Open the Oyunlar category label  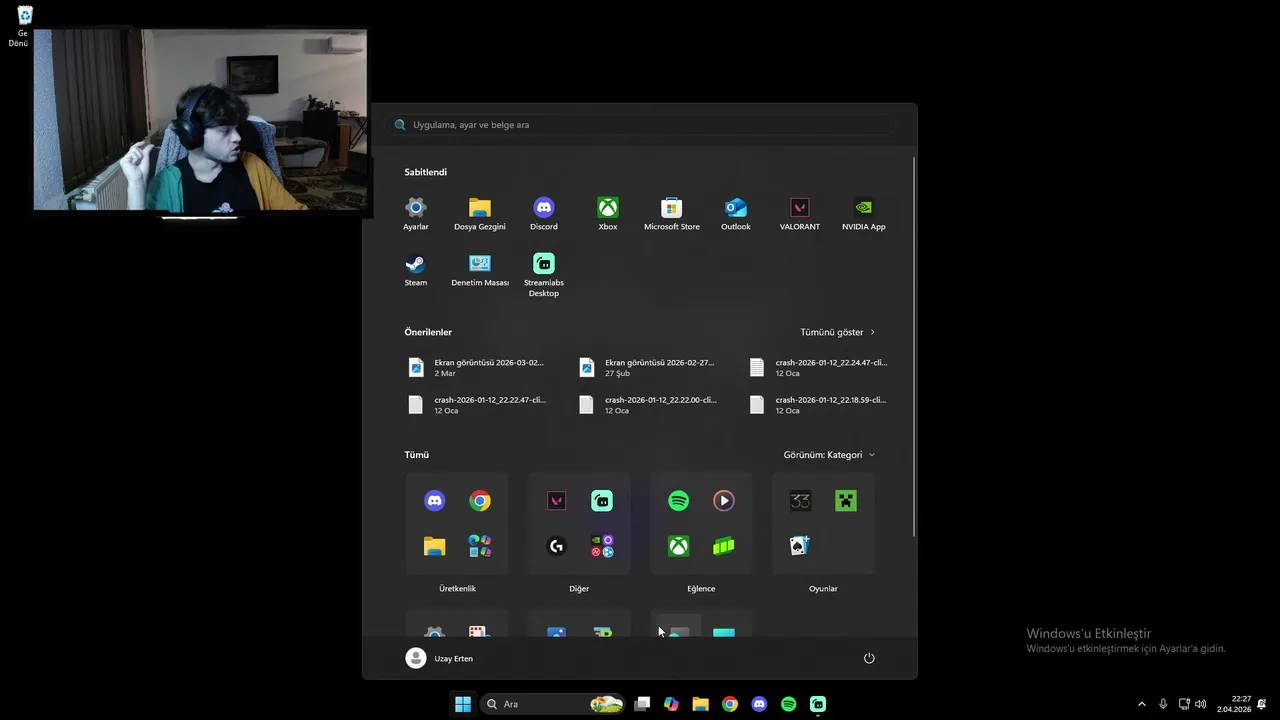pyautogui.click(x=823, y=589)
